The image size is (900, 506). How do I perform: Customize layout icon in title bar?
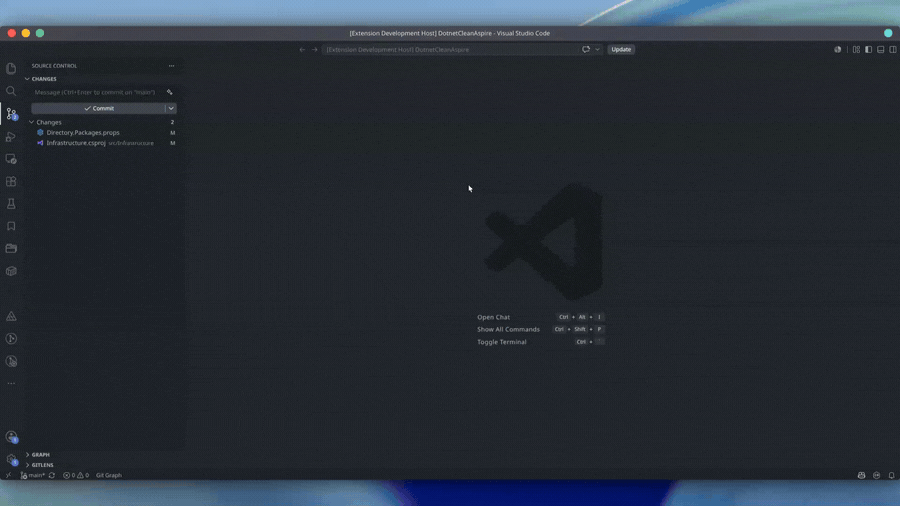856,49
